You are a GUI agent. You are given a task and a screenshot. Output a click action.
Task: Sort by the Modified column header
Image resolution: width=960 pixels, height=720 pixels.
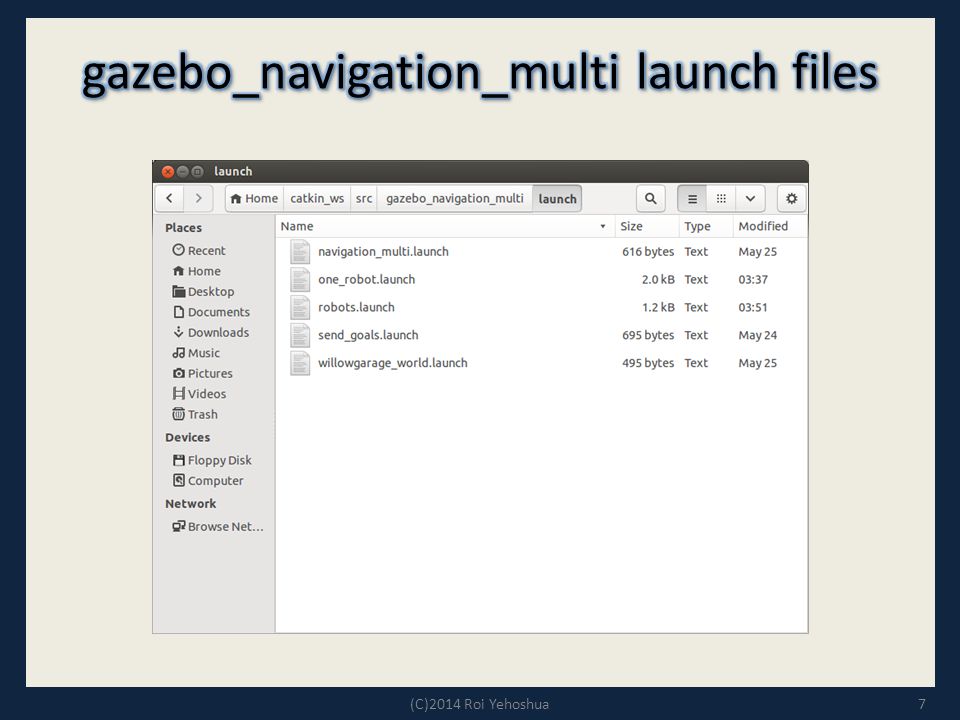coord(770,226)
